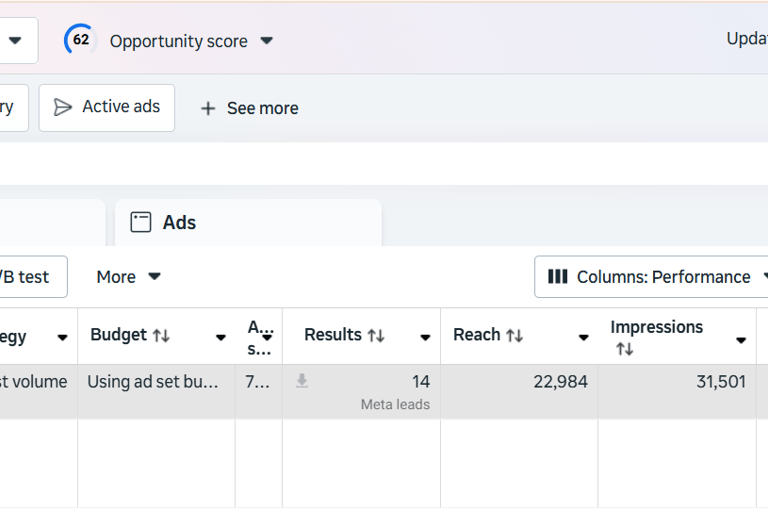Click the Opportunity score 62 circle icon
This screenshot has height=512, width=768.
[x=80, y=40]
